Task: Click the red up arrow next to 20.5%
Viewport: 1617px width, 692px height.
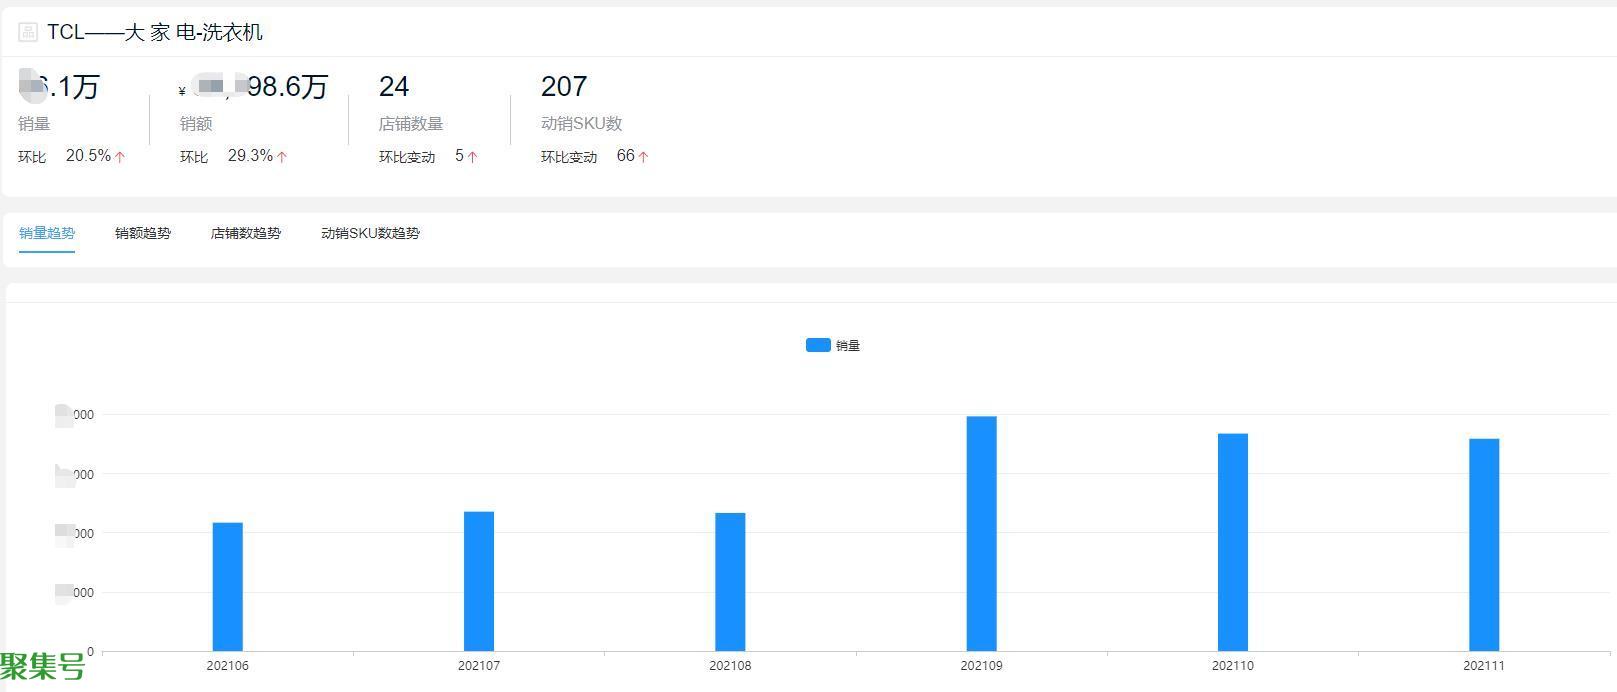Action: point(120,157)
